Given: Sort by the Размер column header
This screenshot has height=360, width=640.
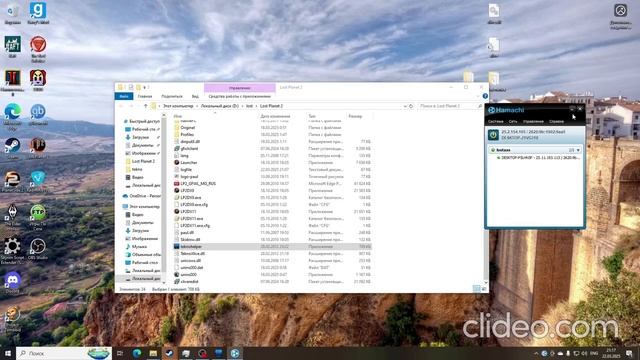Looking at the screenshot, I should [x=355, y=116].
